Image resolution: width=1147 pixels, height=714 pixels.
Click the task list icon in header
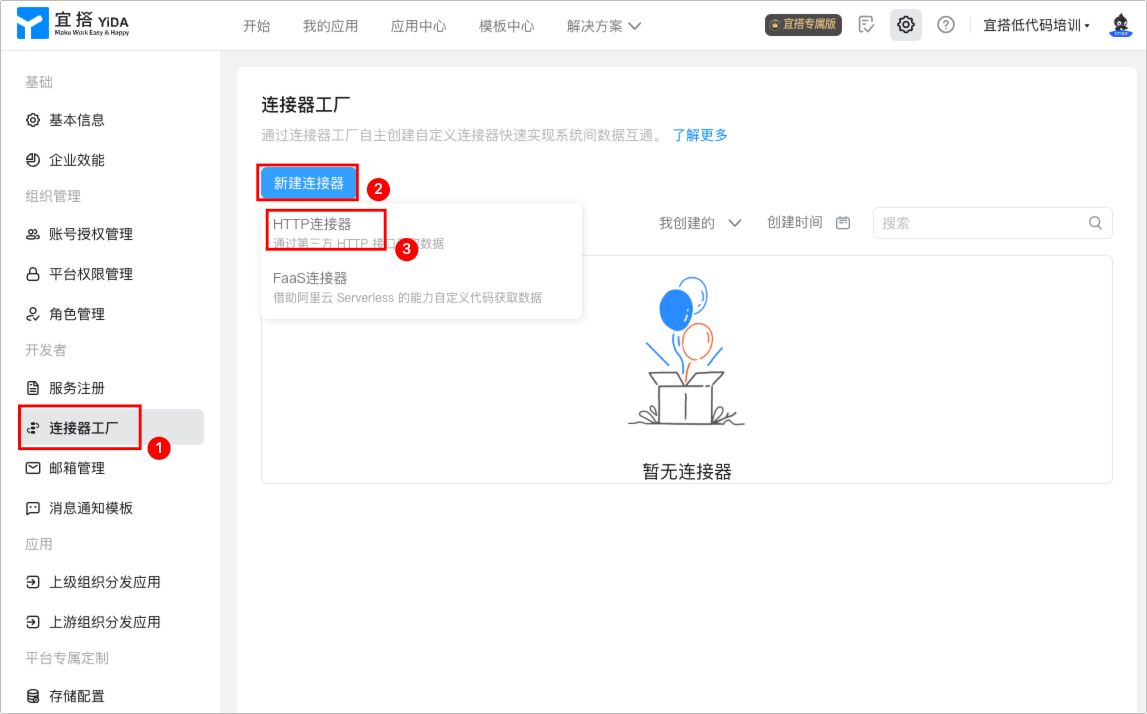click(867, 25)
